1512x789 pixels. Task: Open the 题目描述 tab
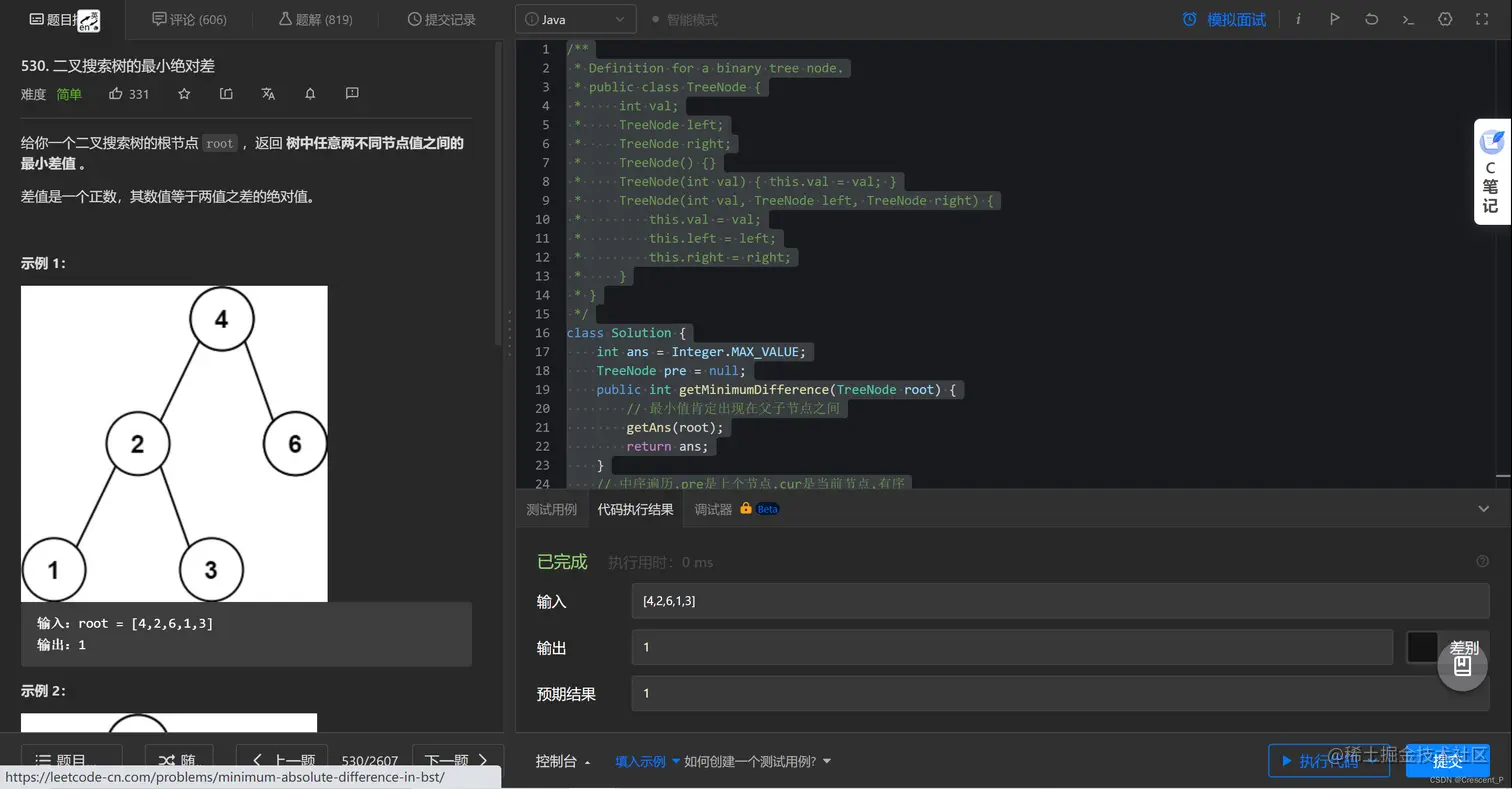(x=63, y=19)
